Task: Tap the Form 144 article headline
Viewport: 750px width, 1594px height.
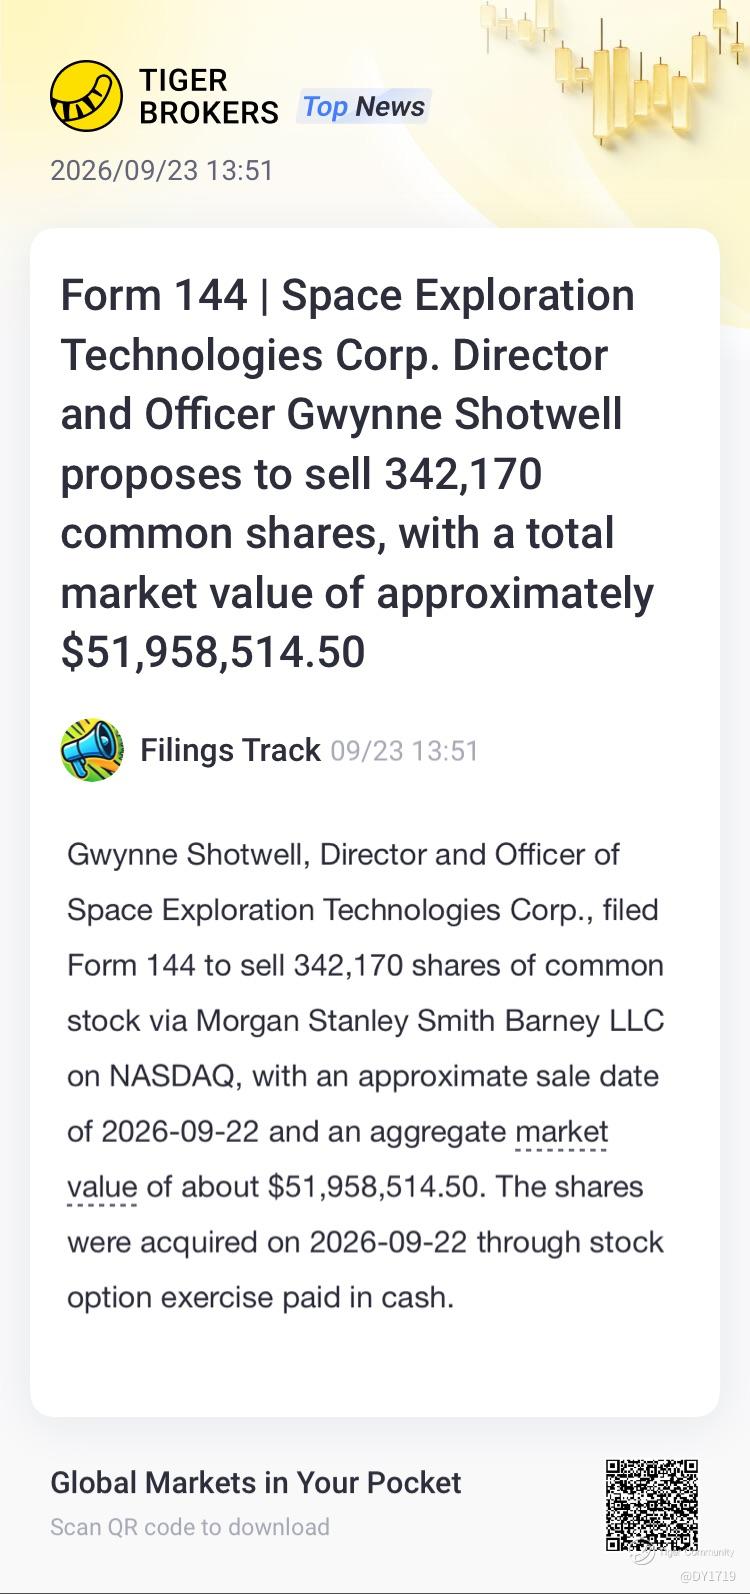Action: (357, 473)
